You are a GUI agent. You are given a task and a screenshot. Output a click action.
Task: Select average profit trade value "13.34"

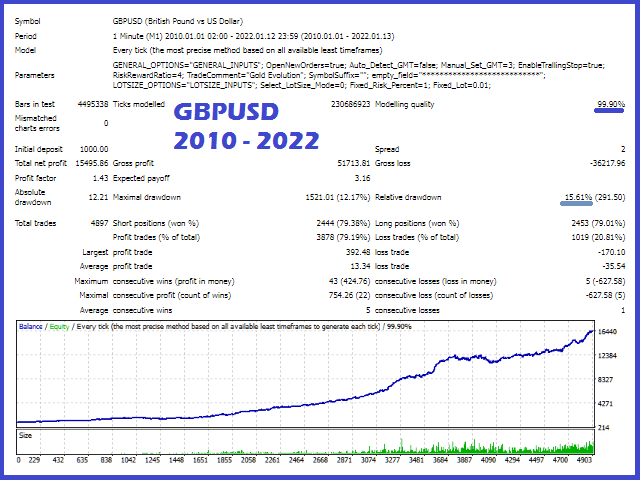coord(360,266)
